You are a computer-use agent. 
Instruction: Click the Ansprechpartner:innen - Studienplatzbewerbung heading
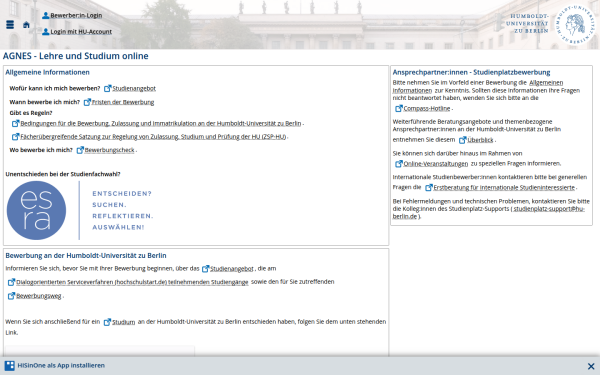(x=471, y=72)
